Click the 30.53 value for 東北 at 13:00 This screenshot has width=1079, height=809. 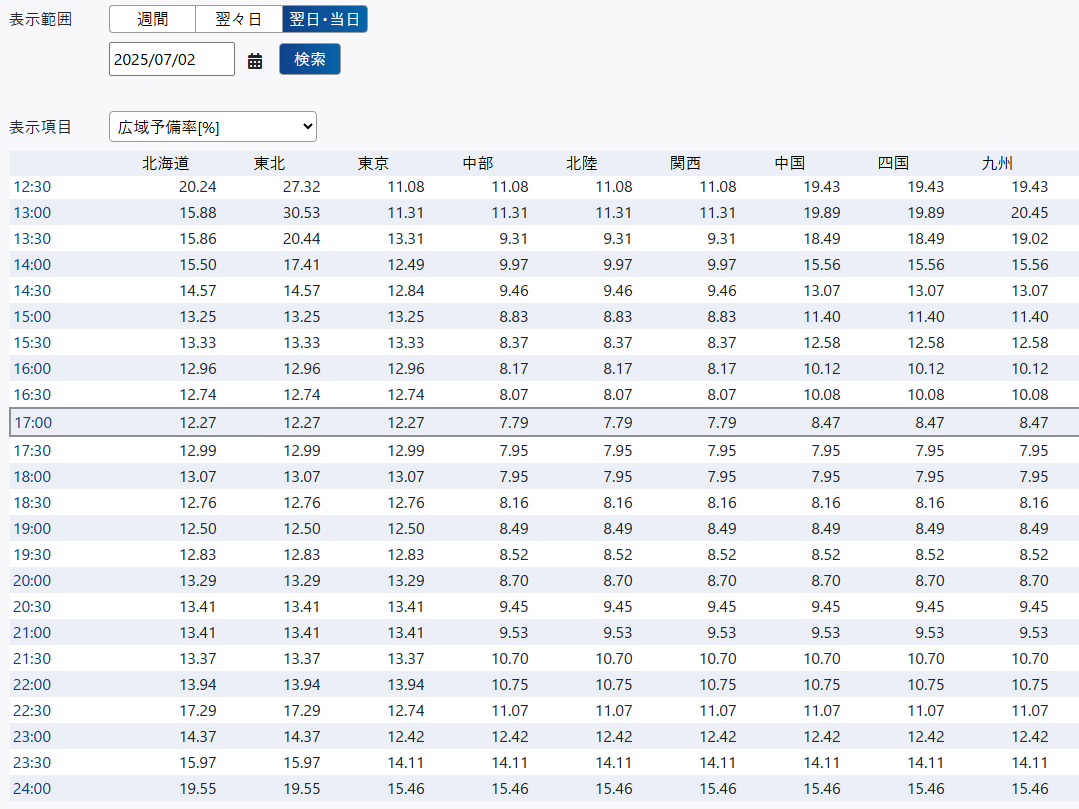click(x=301, y=213)
